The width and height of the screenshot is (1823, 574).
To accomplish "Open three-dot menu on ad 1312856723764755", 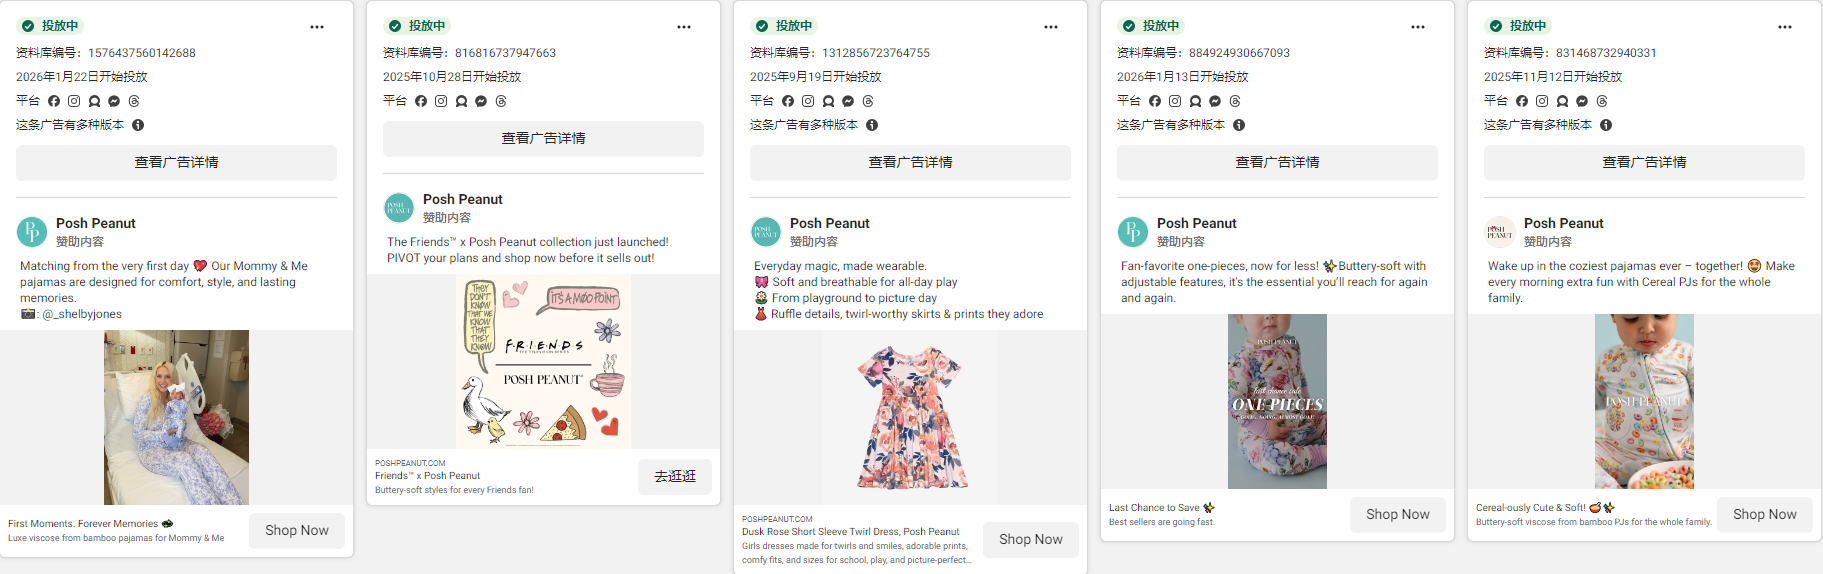I will 1051,27.
